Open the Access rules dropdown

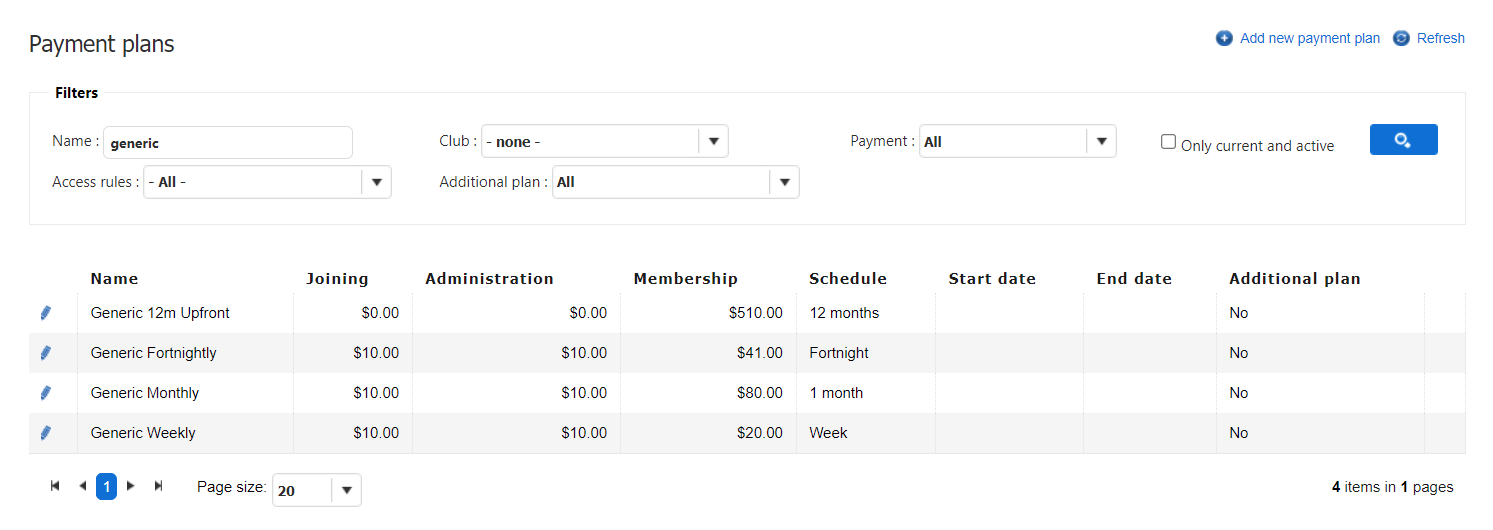pos(376,182)
